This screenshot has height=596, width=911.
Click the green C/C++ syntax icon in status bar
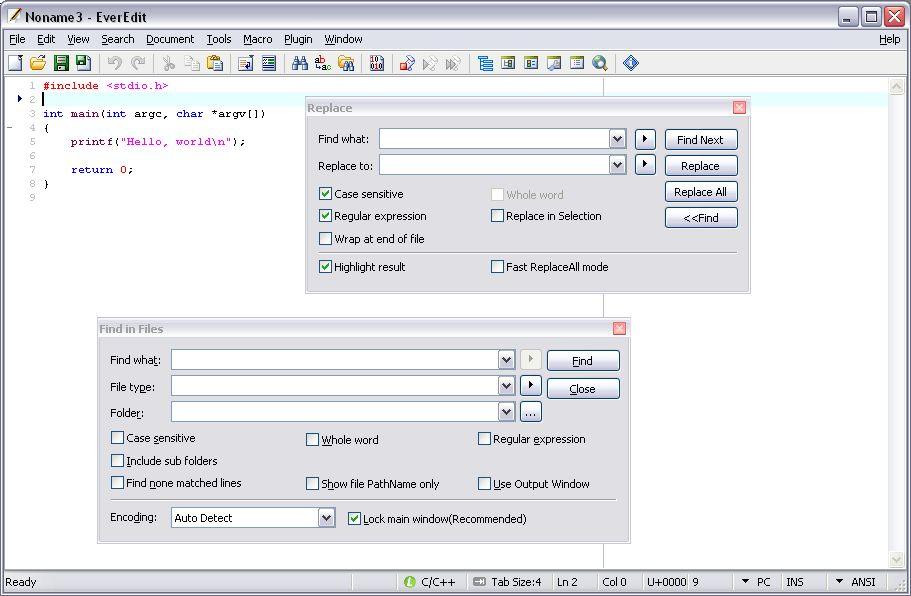click(410, 581)
